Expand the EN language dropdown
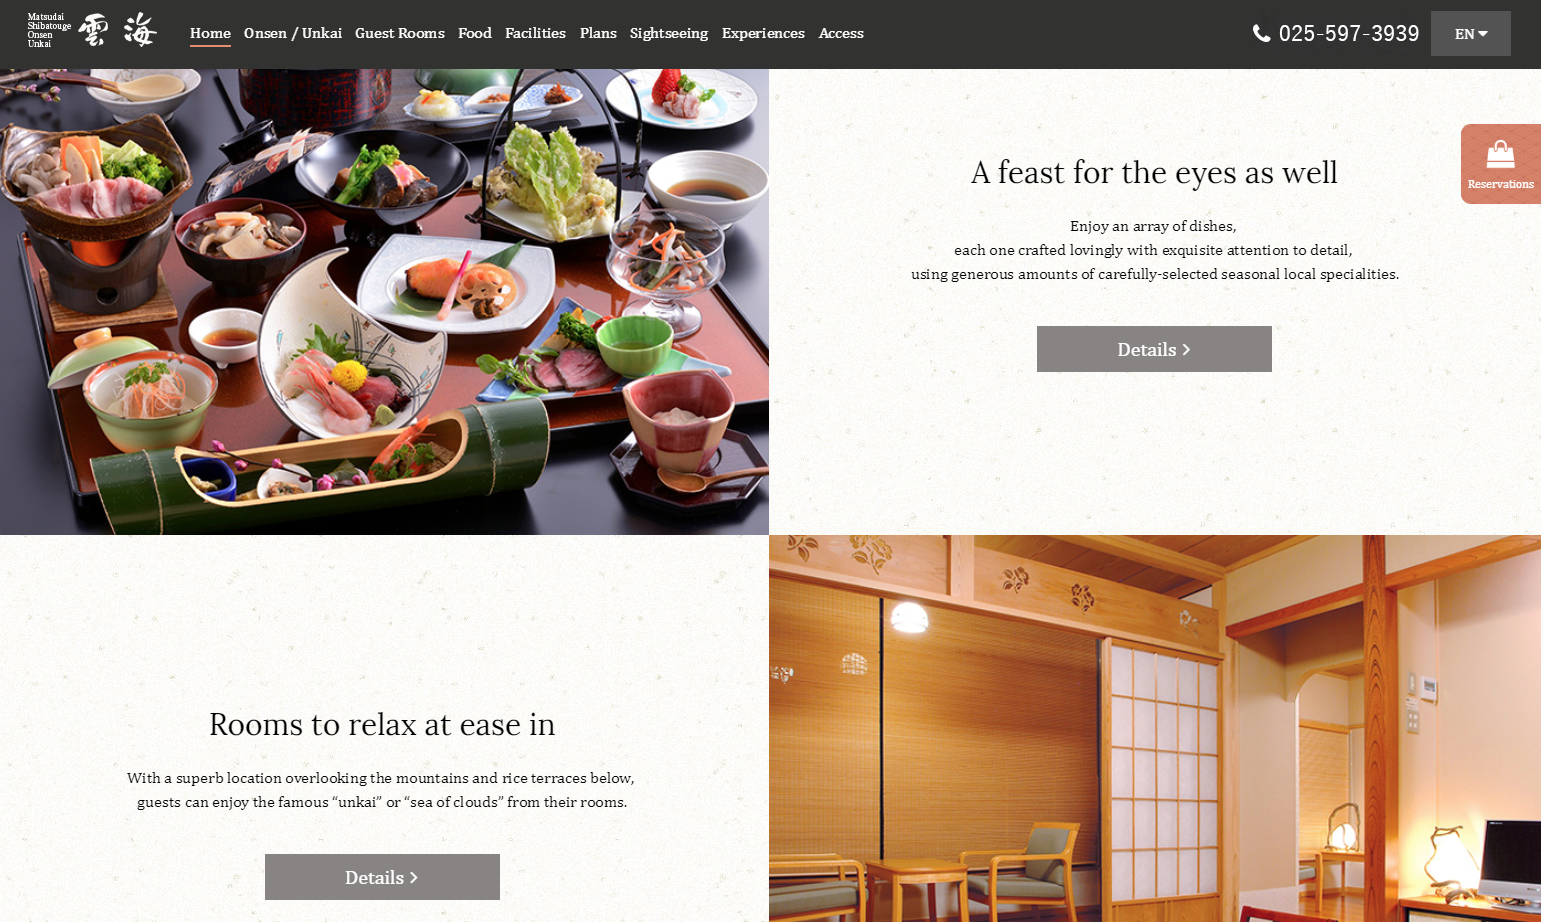 tap(1470, 34)
